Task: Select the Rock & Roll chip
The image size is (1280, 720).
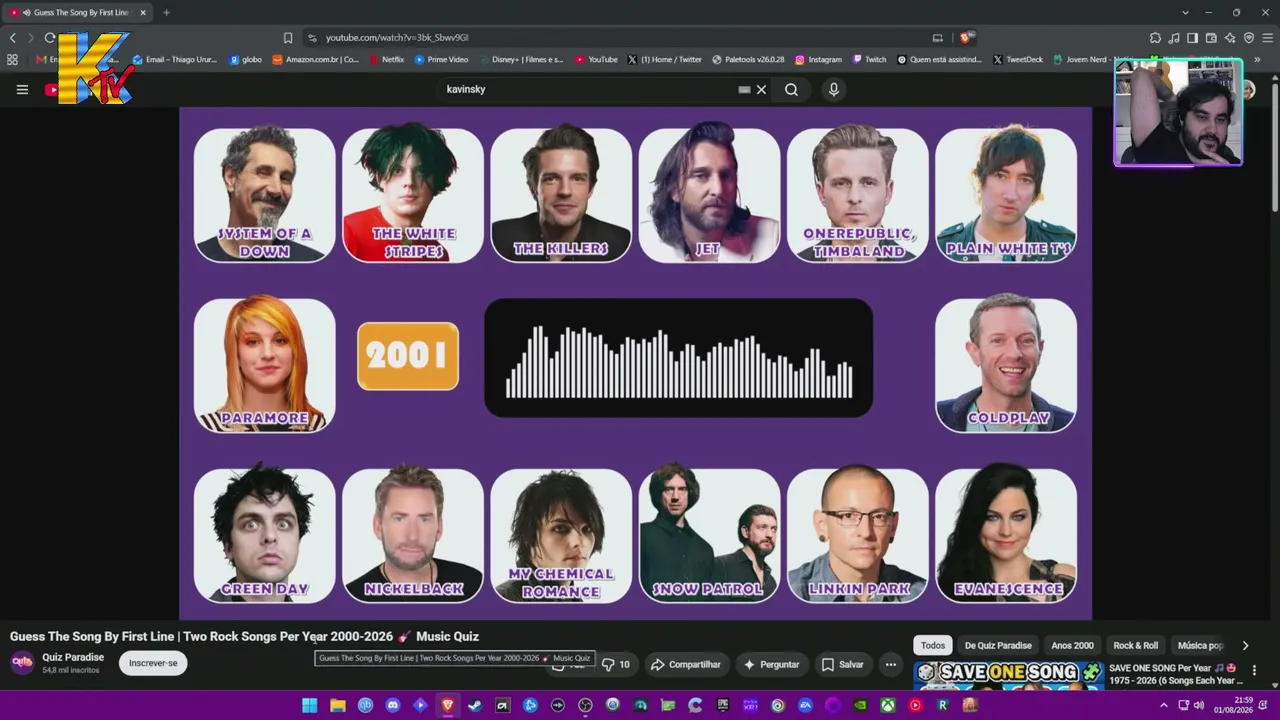Action: [1136, 645]
